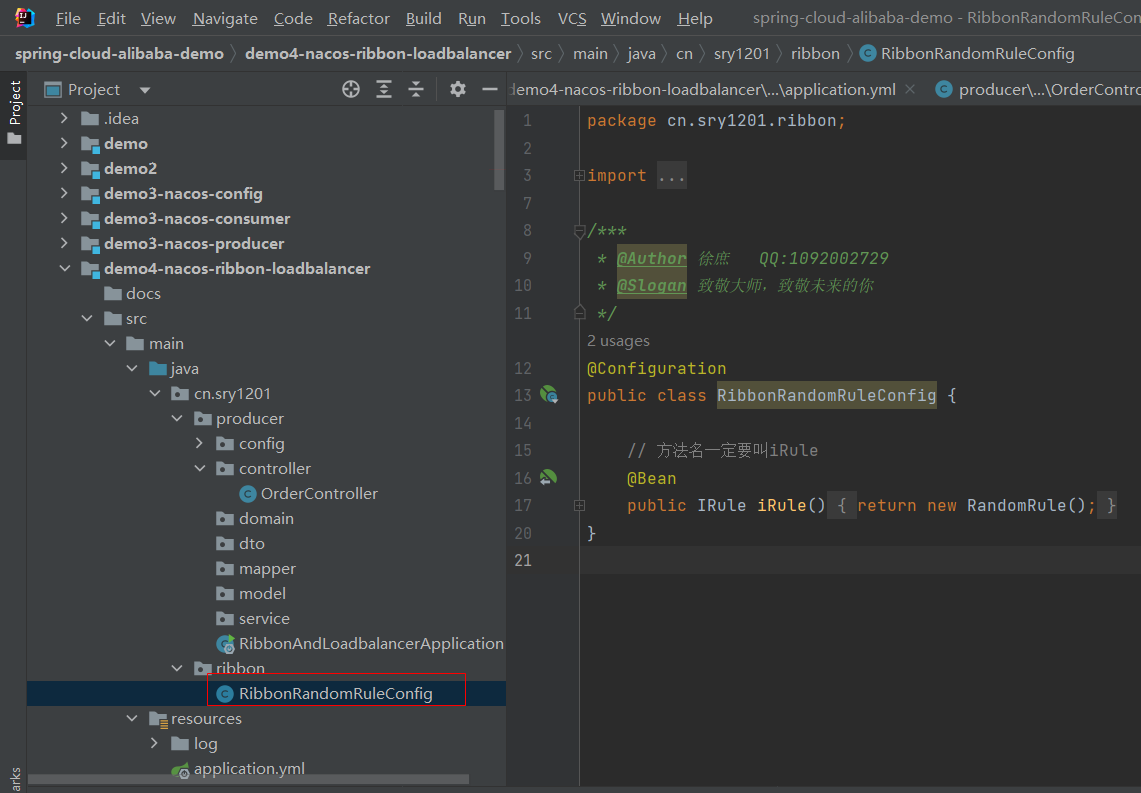Collapse the producer package folder
This screenshot has height=793, width=1141.
(177, 419)
